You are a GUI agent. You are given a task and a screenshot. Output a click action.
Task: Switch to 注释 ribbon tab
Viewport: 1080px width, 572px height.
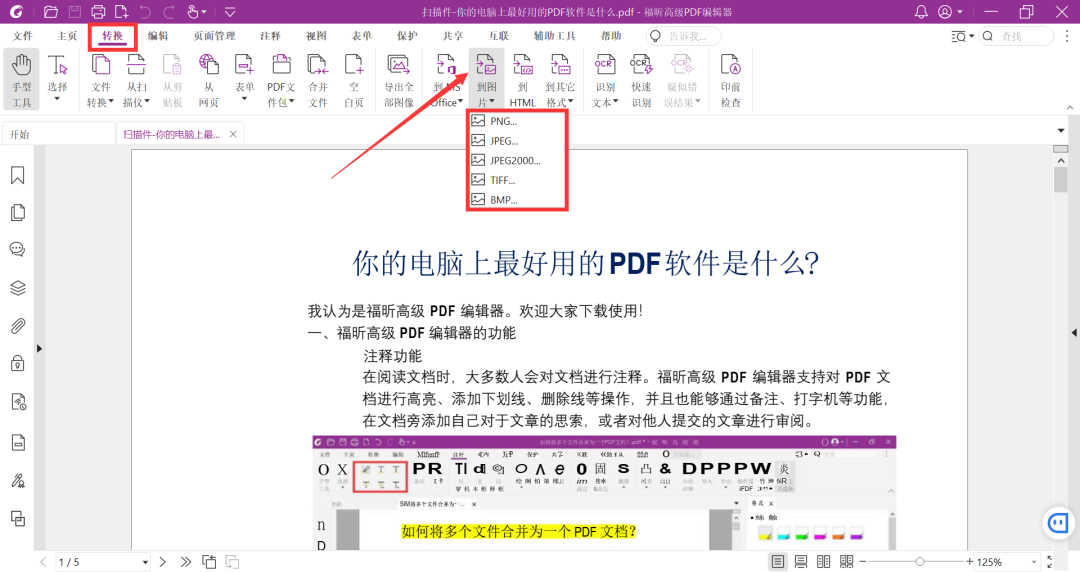click(270, 36)
